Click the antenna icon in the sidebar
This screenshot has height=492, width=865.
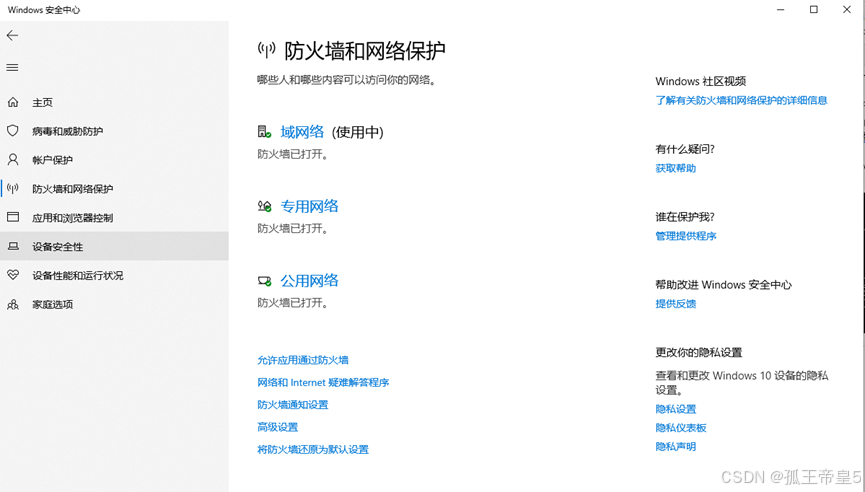pyautogui.click(x=13, y=188)
